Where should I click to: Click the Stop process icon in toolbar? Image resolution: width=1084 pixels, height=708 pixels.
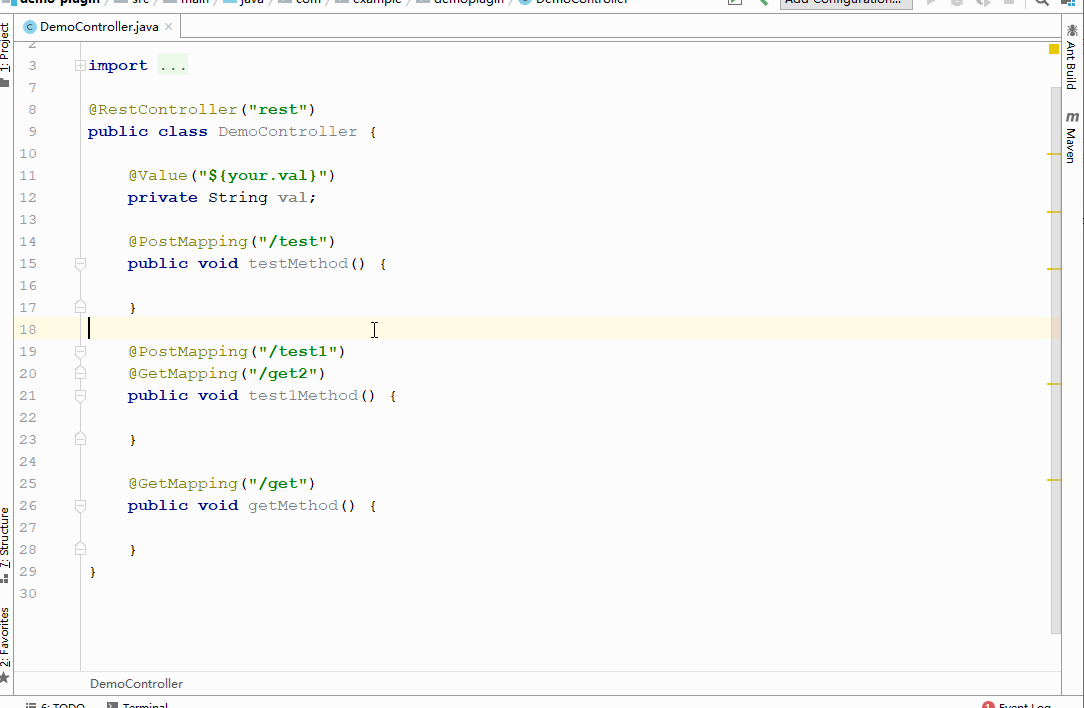coord(1010,4)
